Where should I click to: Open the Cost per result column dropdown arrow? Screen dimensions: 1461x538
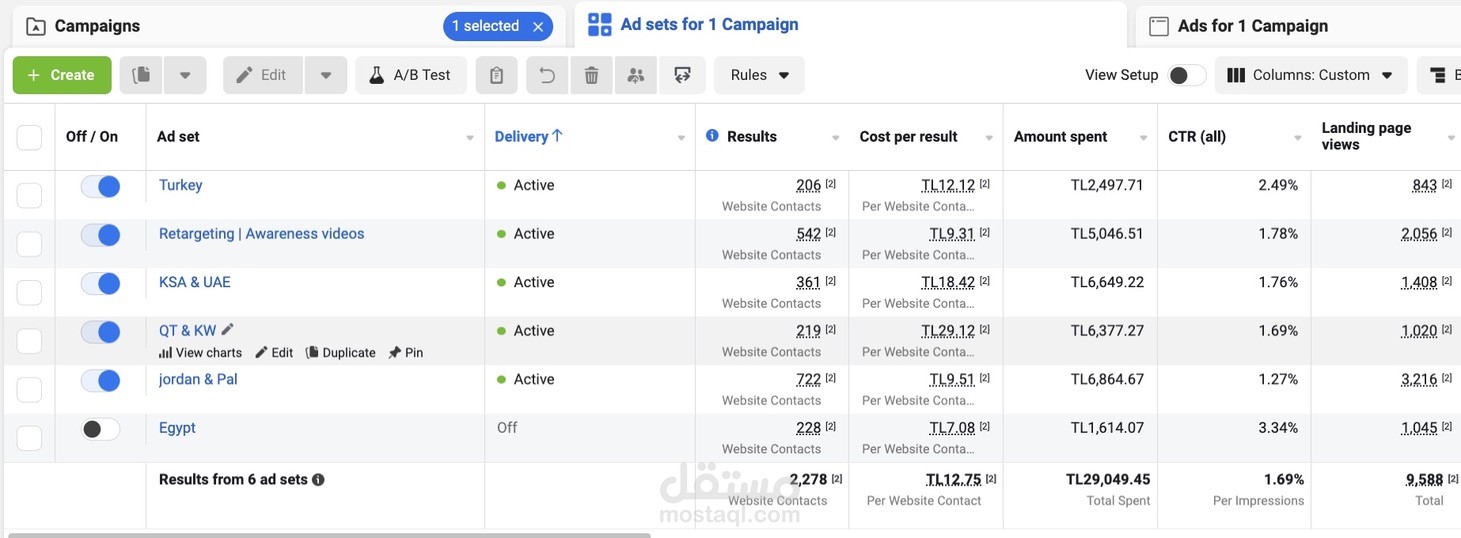pyautogui.click(x=989, y=138)
